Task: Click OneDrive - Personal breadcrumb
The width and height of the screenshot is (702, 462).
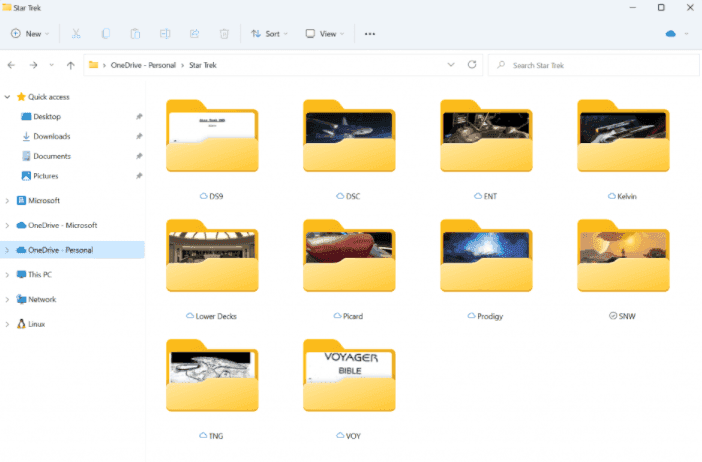Action: click(143, 65)
